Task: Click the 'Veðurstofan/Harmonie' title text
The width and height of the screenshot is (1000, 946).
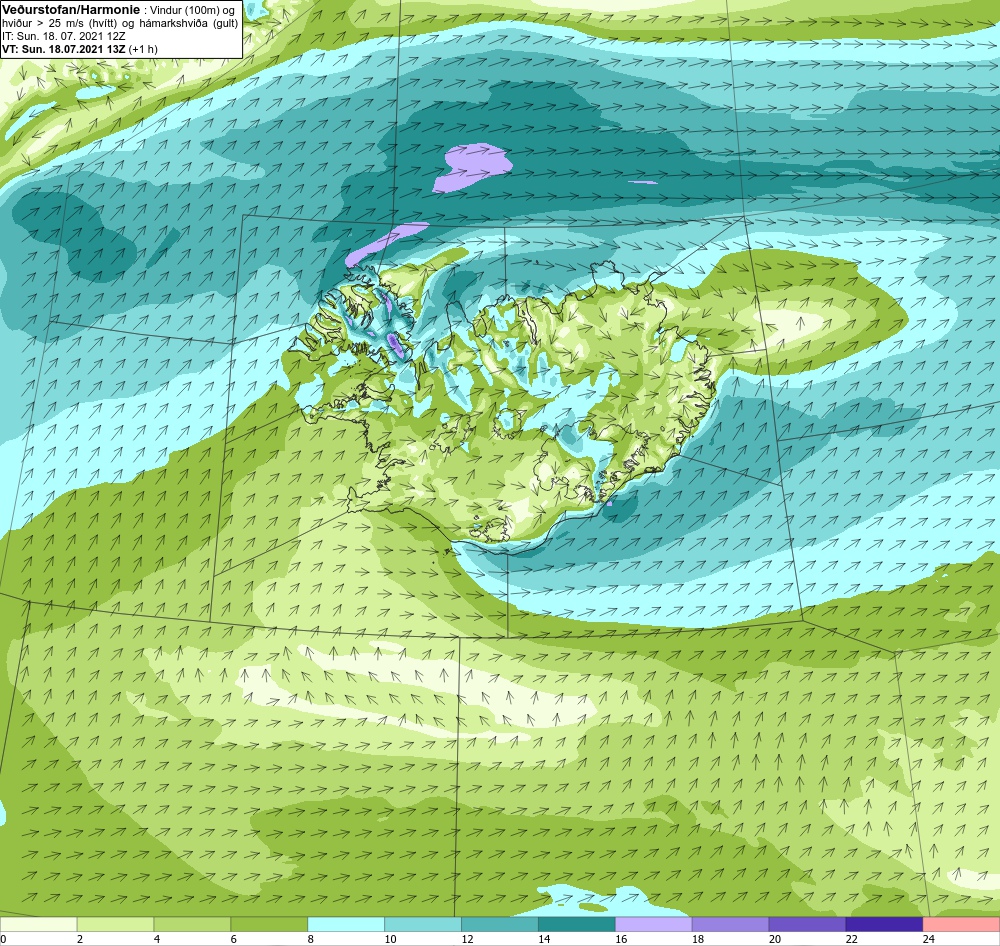Action: pos(71,10)
